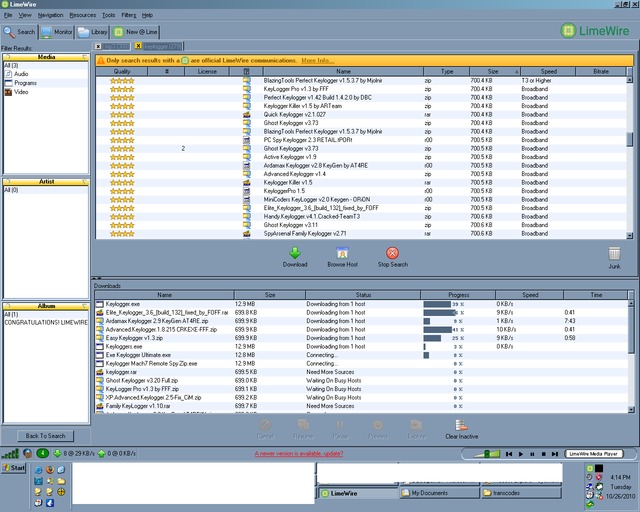Click the green upload speed arrow icon
This screenshot has height=512, width=640.
click(101, 453)
